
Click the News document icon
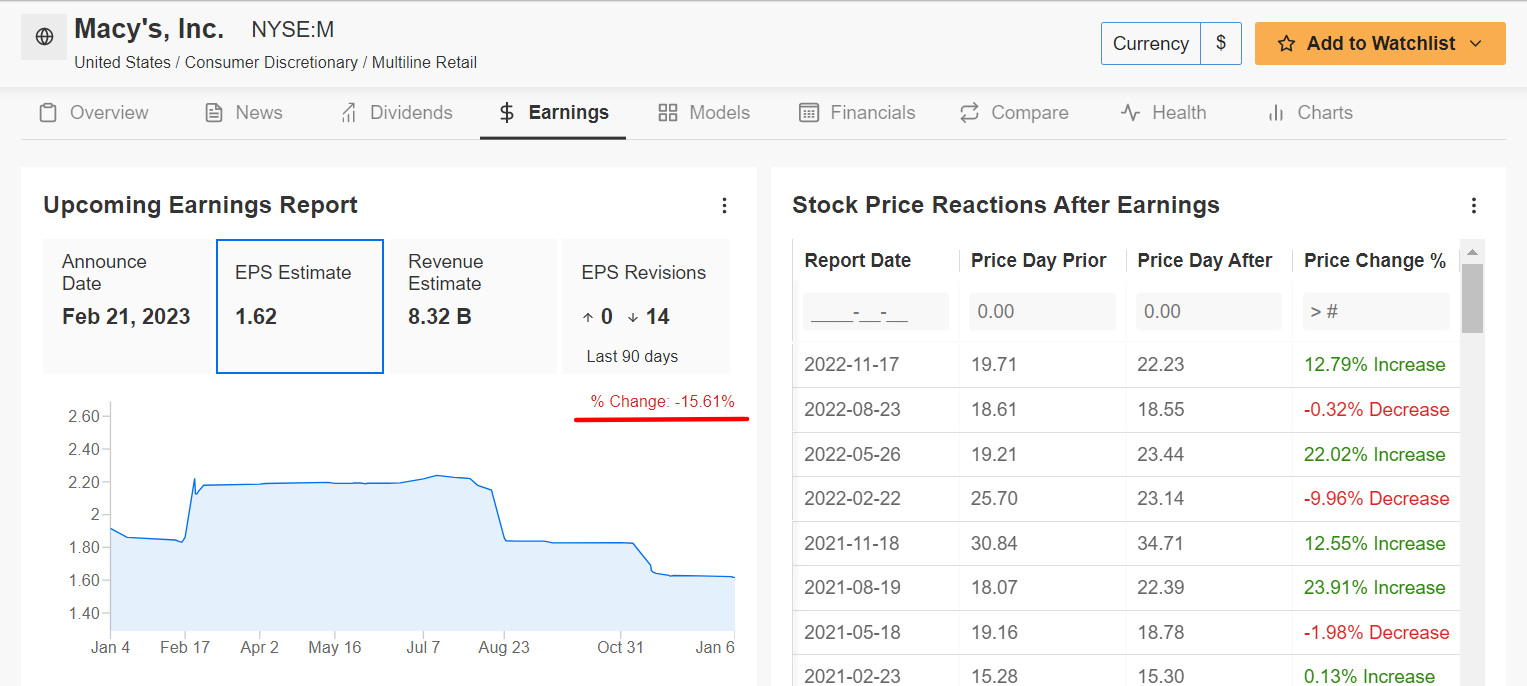tap(213, 113)
